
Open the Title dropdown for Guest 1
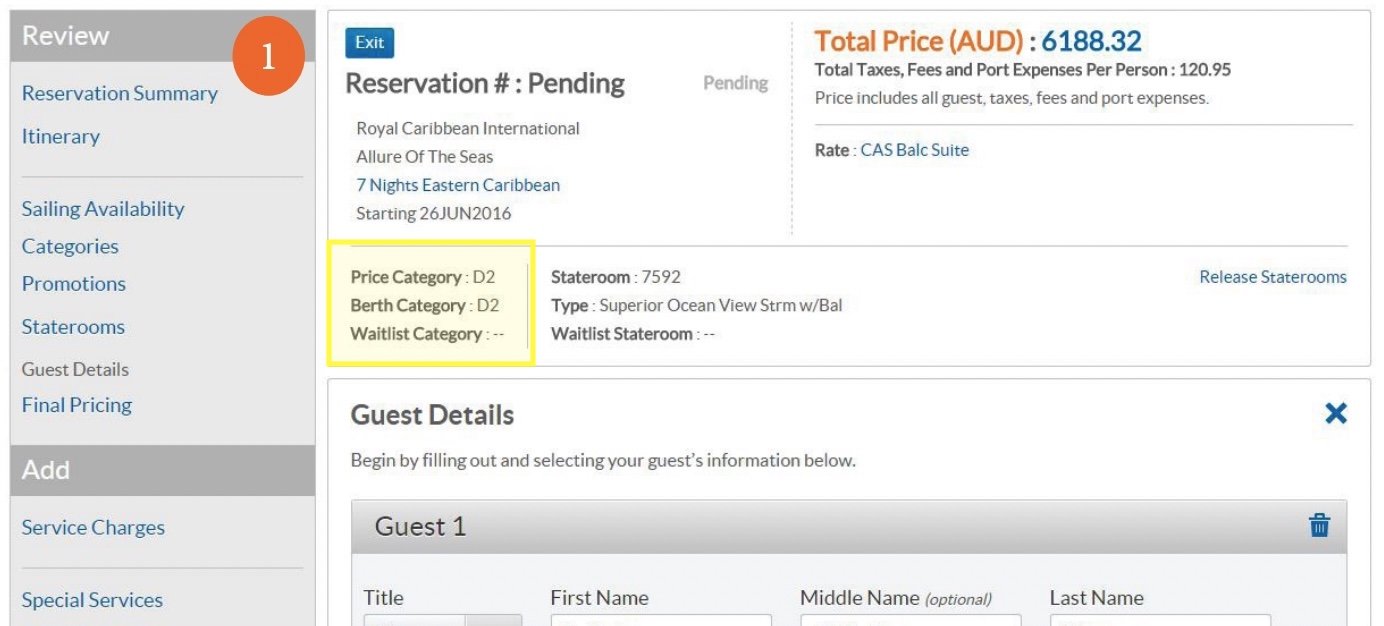pyautogui.click(x=442, y=620)
